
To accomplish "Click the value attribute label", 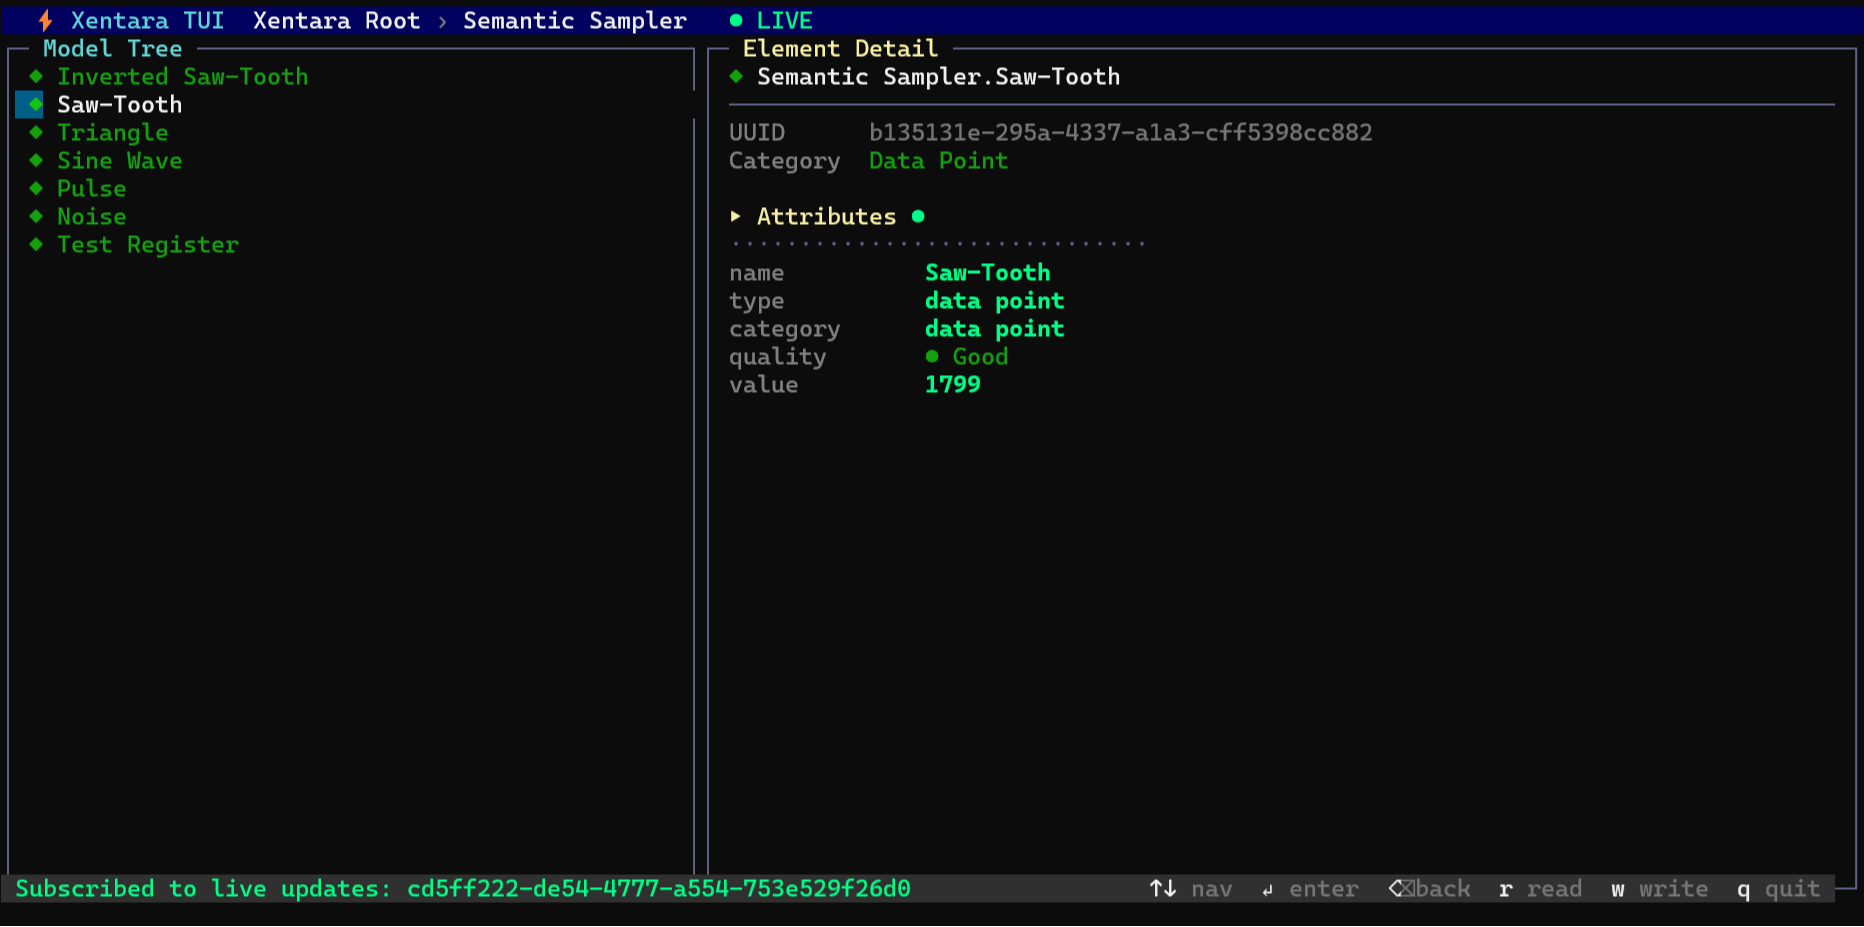I will click(x=764, y=384).
